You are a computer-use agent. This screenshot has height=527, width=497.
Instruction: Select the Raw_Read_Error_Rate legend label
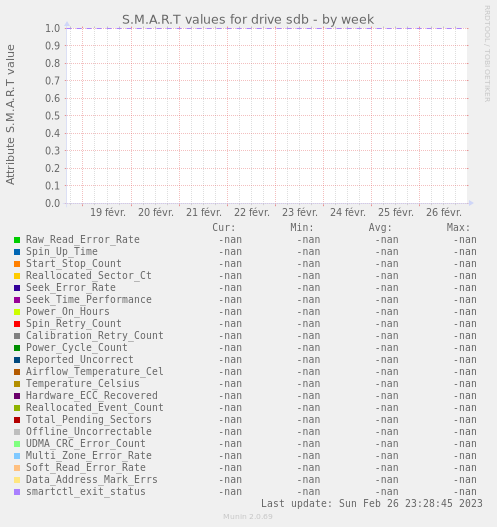pyautogui.click(x=83, y=240)
